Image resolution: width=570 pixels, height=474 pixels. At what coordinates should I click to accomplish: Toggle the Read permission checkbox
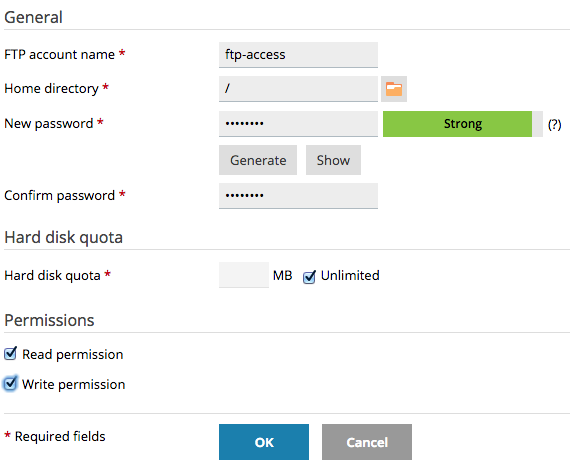click(x=10, y=354)
